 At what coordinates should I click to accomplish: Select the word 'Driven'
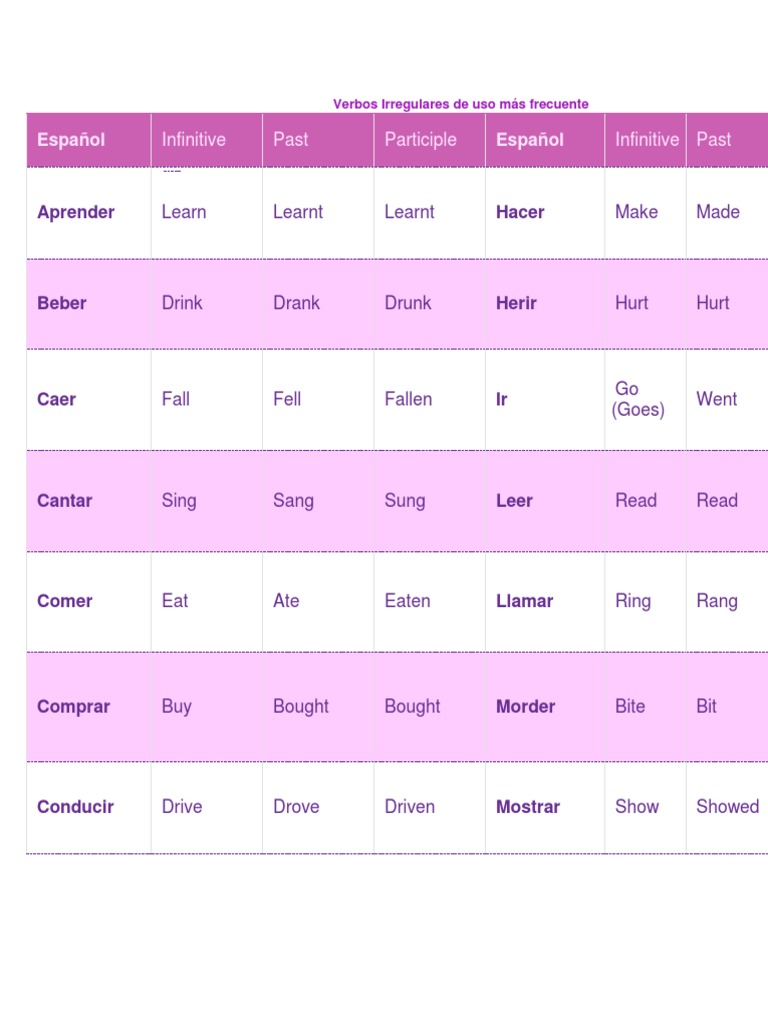pyautogui.click(x=409, y=806)
